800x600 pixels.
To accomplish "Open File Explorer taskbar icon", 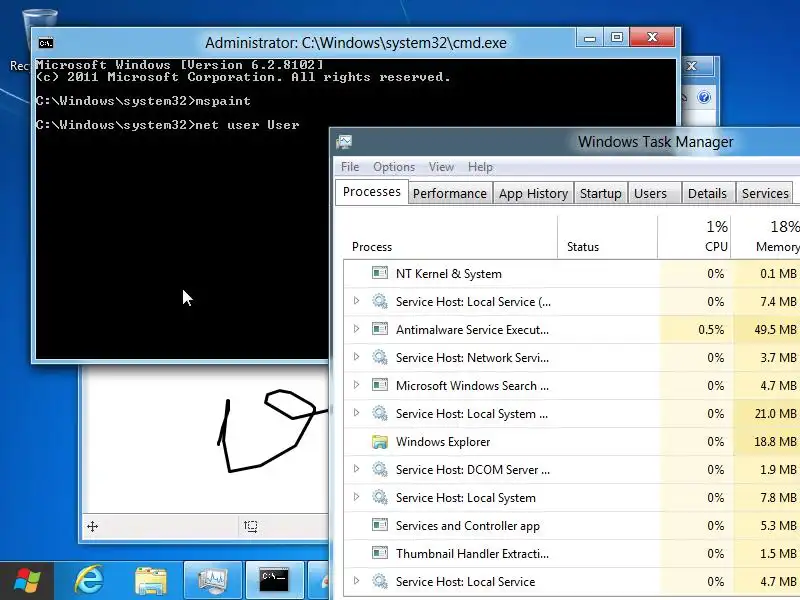I will tap(151, 581).
